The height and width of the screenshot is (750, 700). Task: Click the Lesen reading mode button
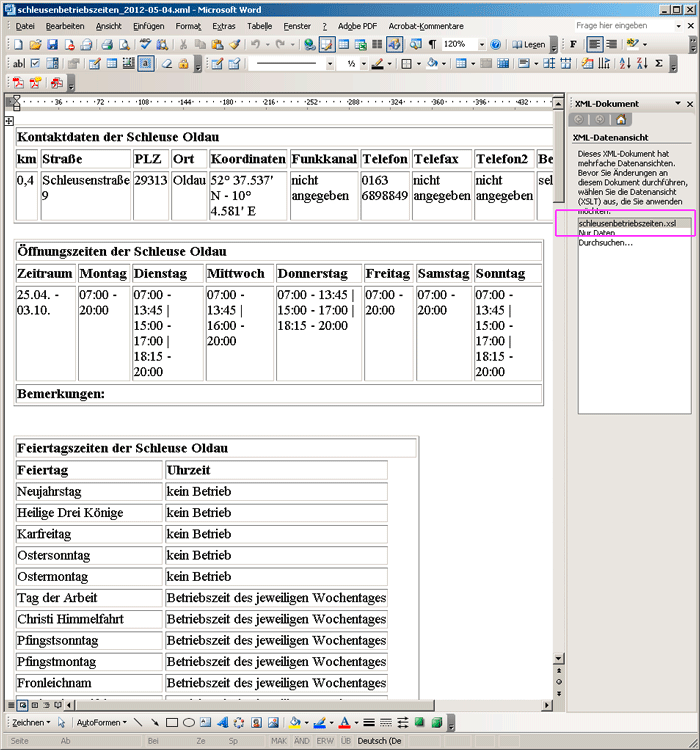(528, 44)
